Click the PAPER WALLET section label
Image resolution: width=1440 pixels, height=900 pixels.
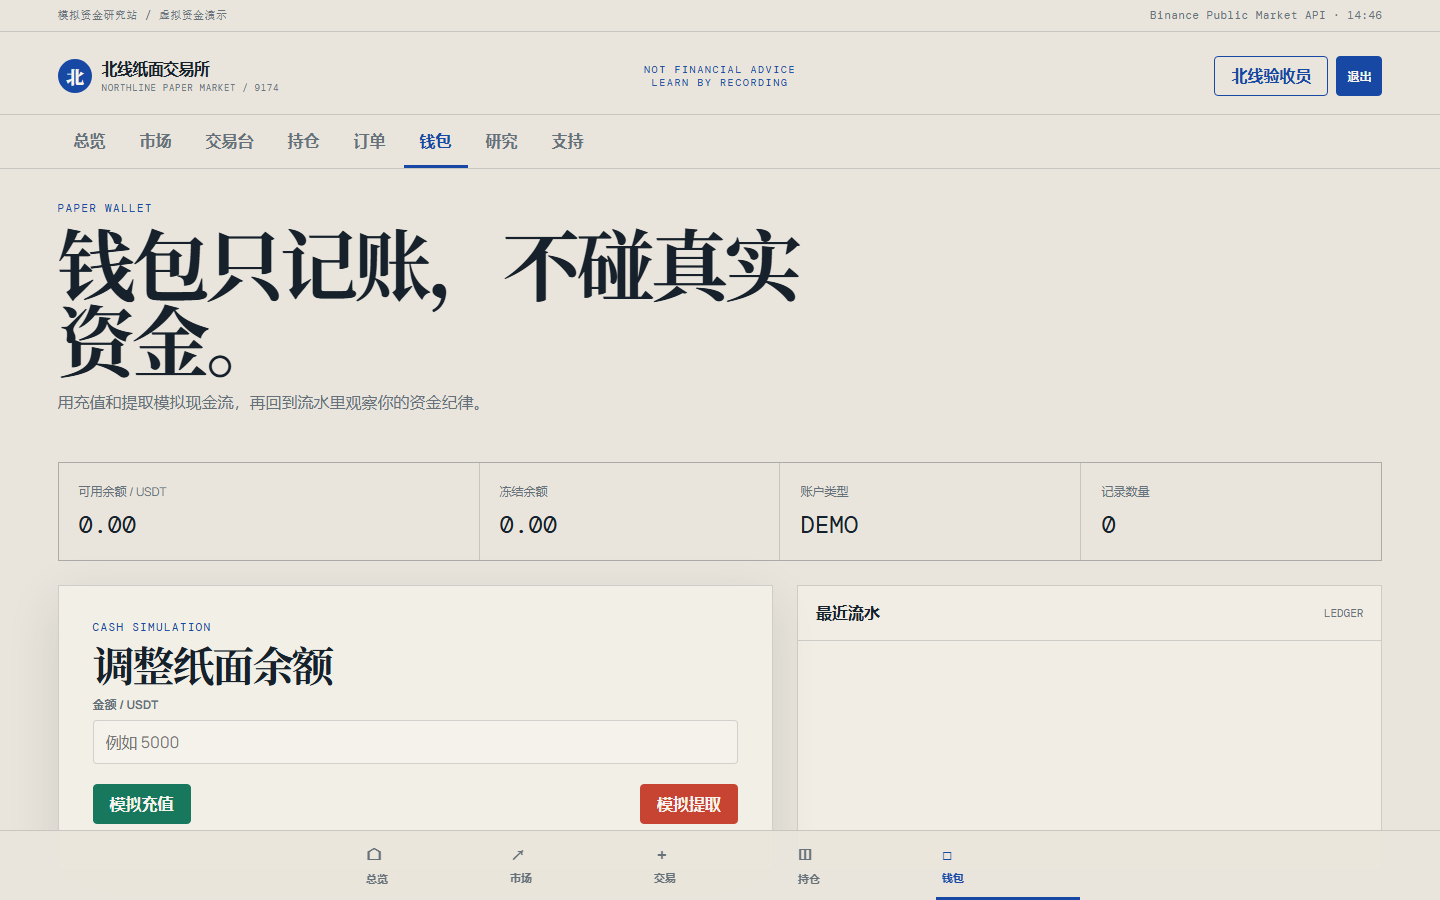[105, 208]
